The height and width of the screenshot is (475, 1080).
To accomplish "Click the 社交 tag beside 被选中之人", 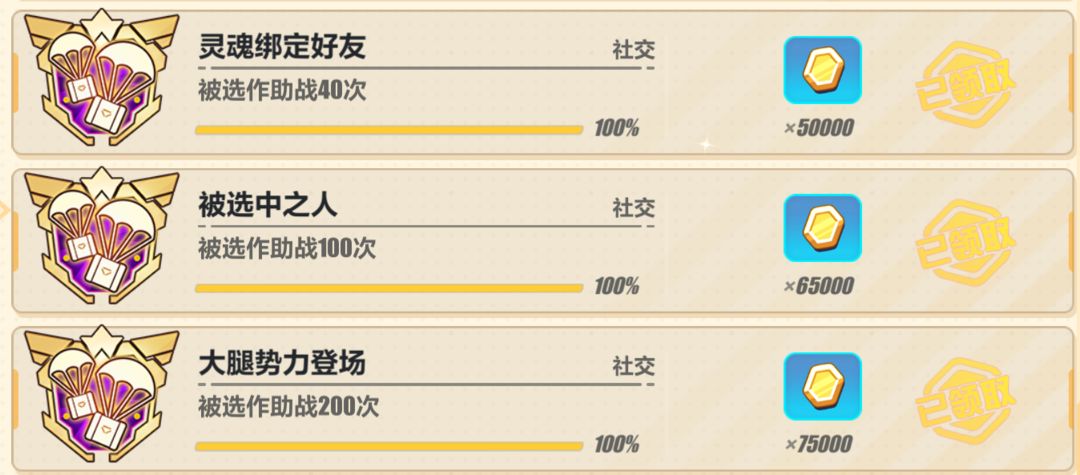I will coord(633,209).
